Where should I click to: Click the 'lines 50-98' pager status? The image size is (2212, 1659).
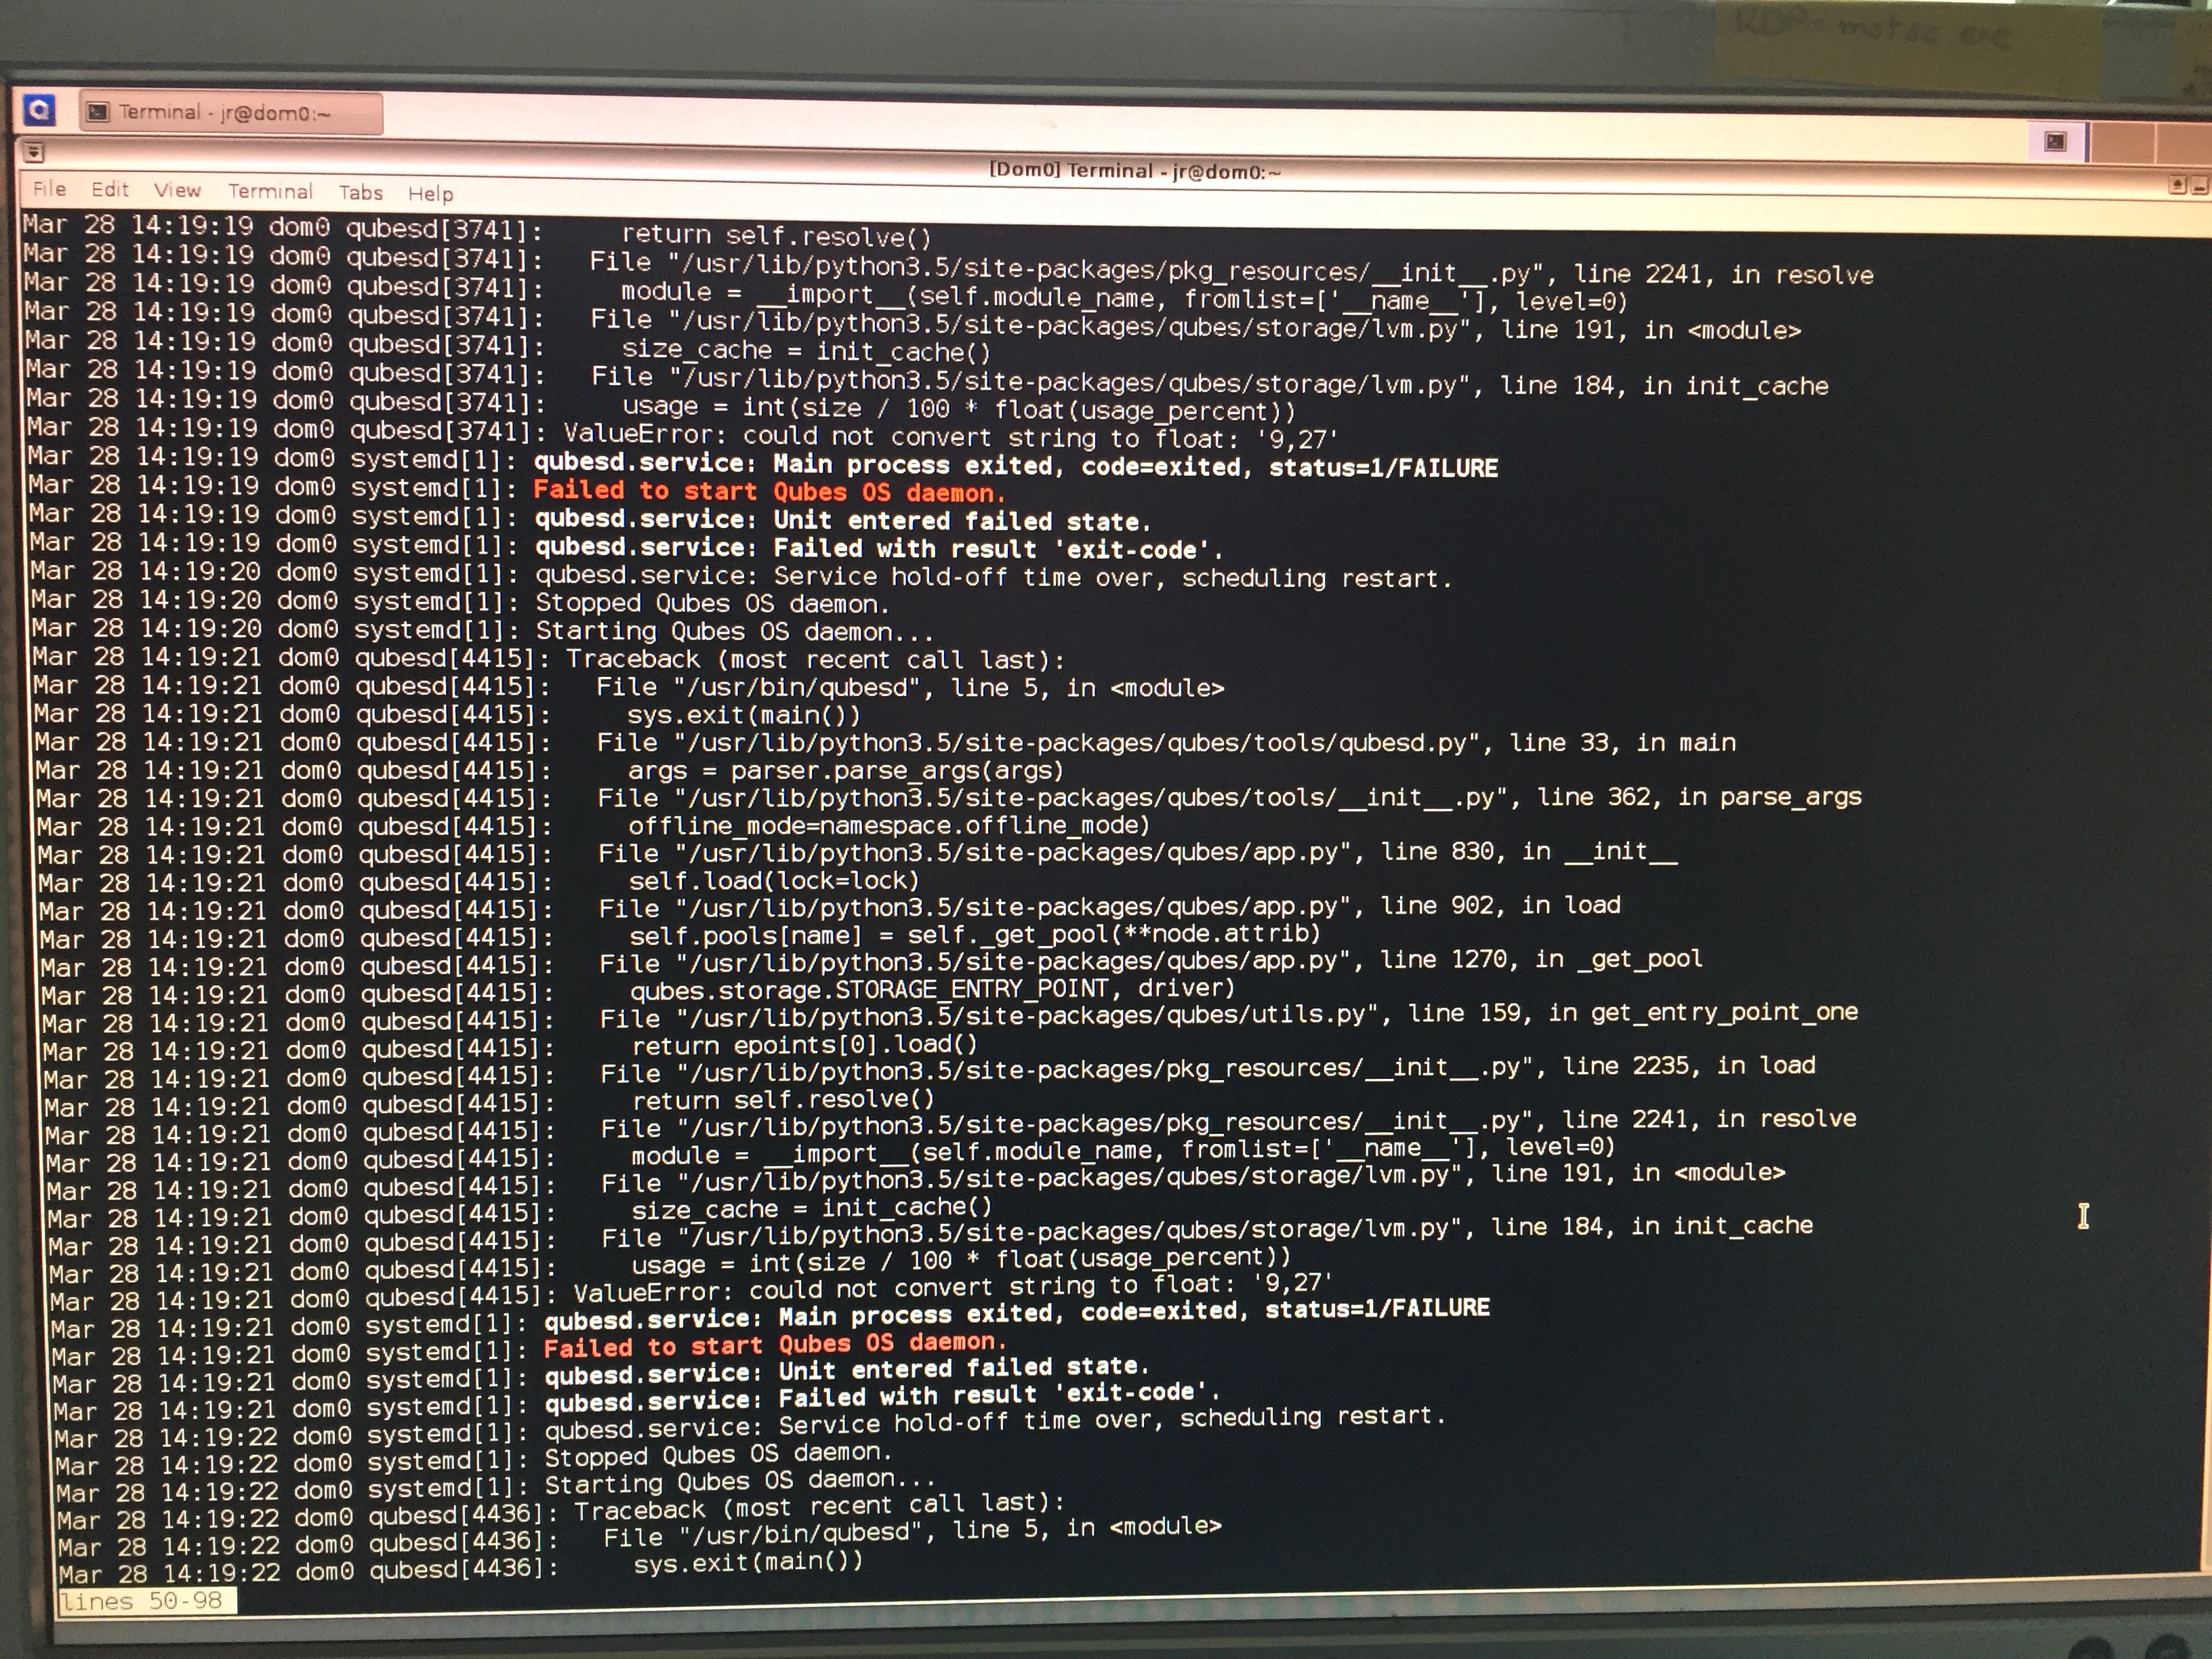pos(141,1600)
